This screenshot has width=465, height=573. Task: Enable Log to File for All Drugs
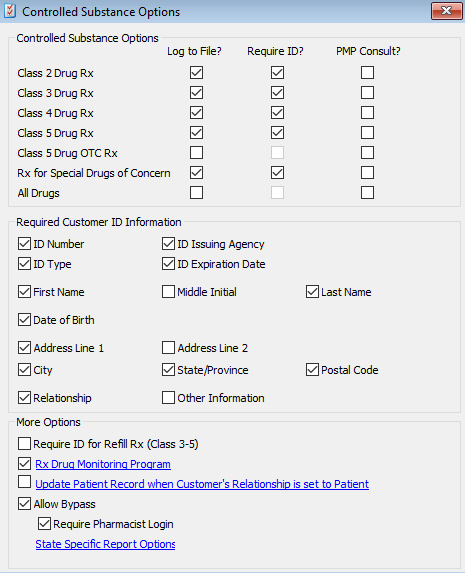(x=196, y=193)
